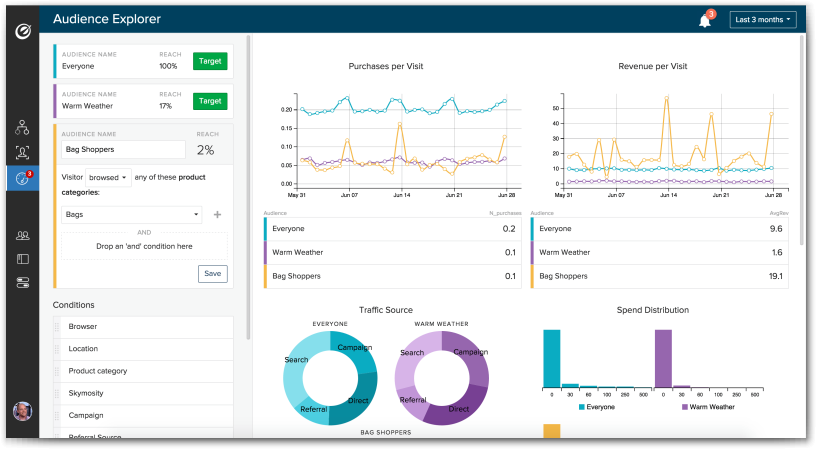Image resolution: width=816 pixels, height=449 pixels.
Task: Click Bag Shoppers 19.1 revenue row
Action: (x=659, y=276)
